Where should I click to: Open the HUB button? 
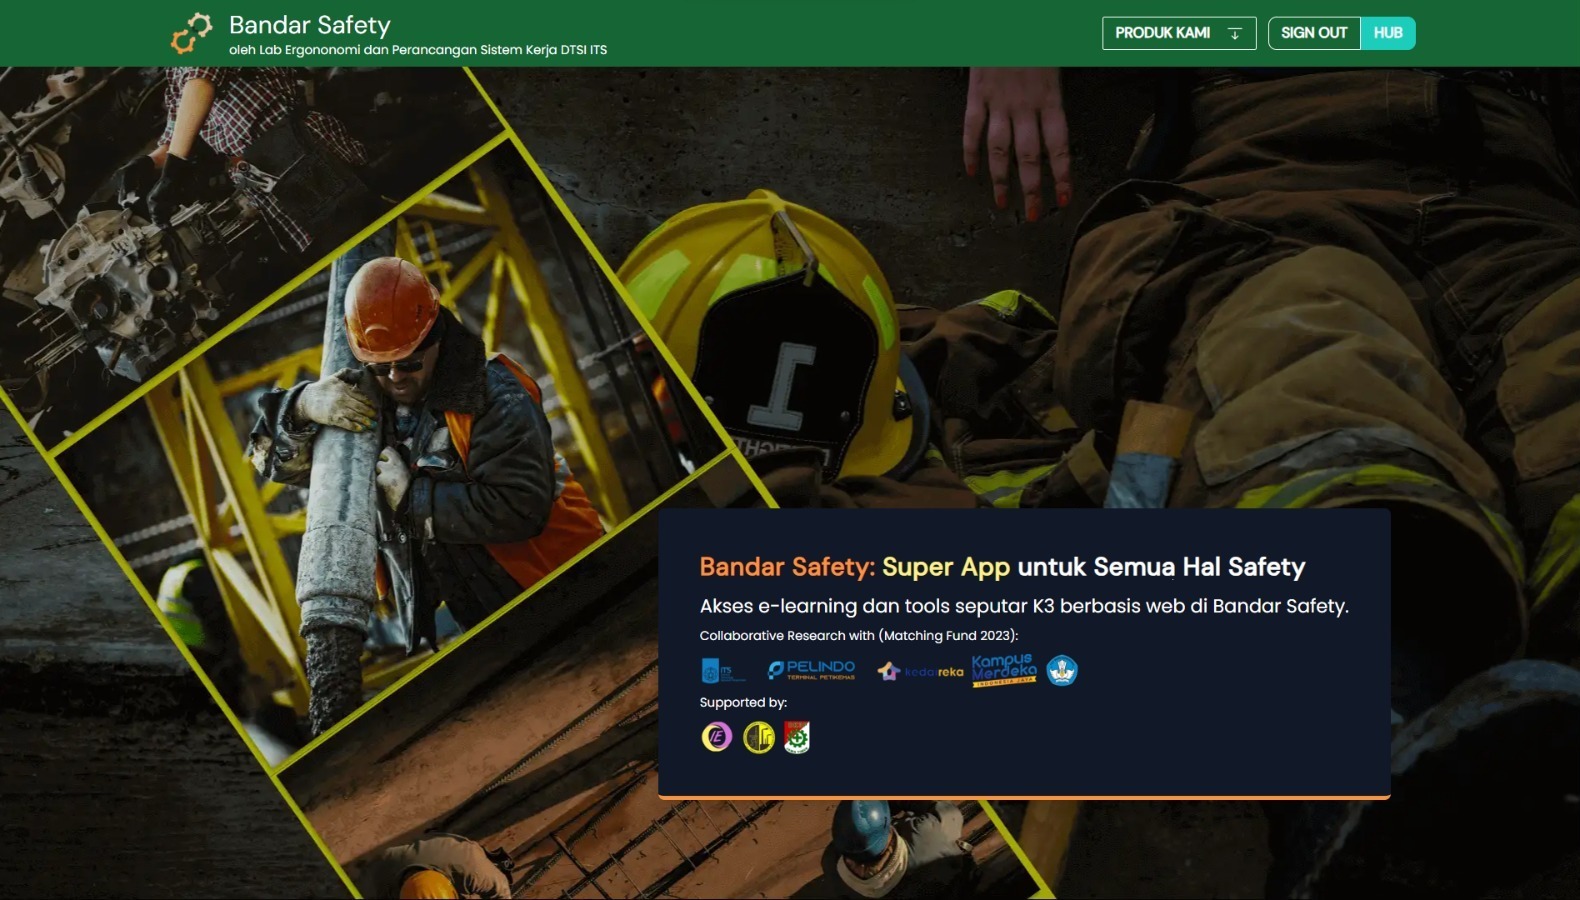pos(1388,33)
